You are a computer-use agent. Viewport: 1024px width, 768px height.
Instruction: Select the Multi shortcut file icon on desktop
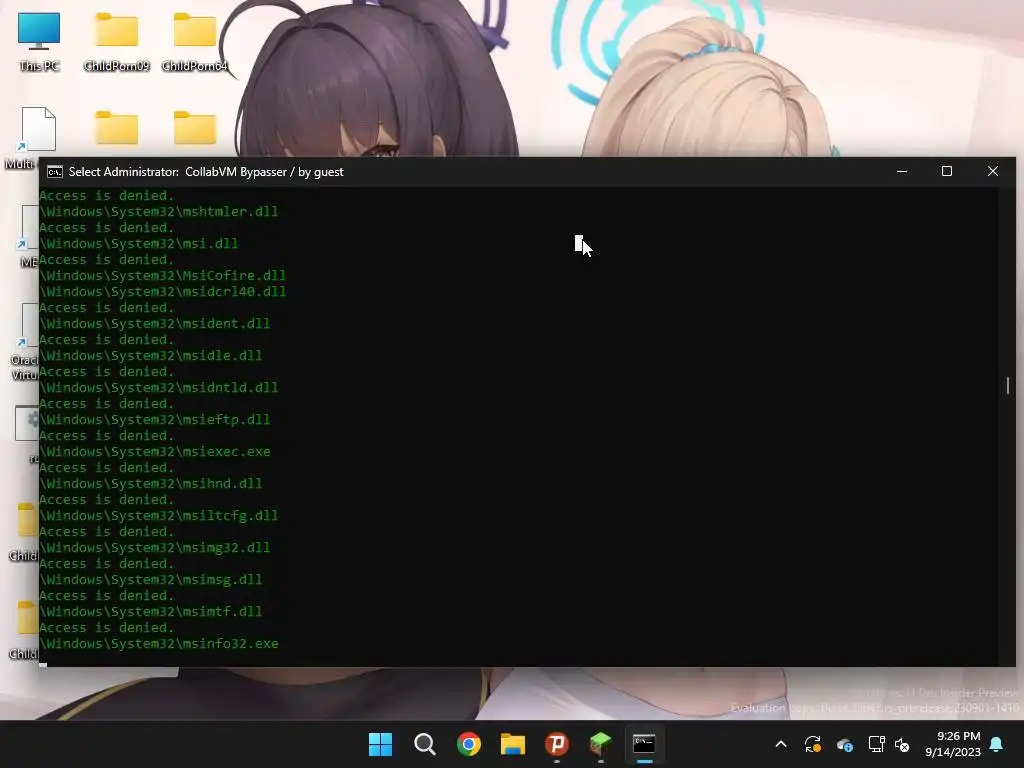[x=38, y=129]
